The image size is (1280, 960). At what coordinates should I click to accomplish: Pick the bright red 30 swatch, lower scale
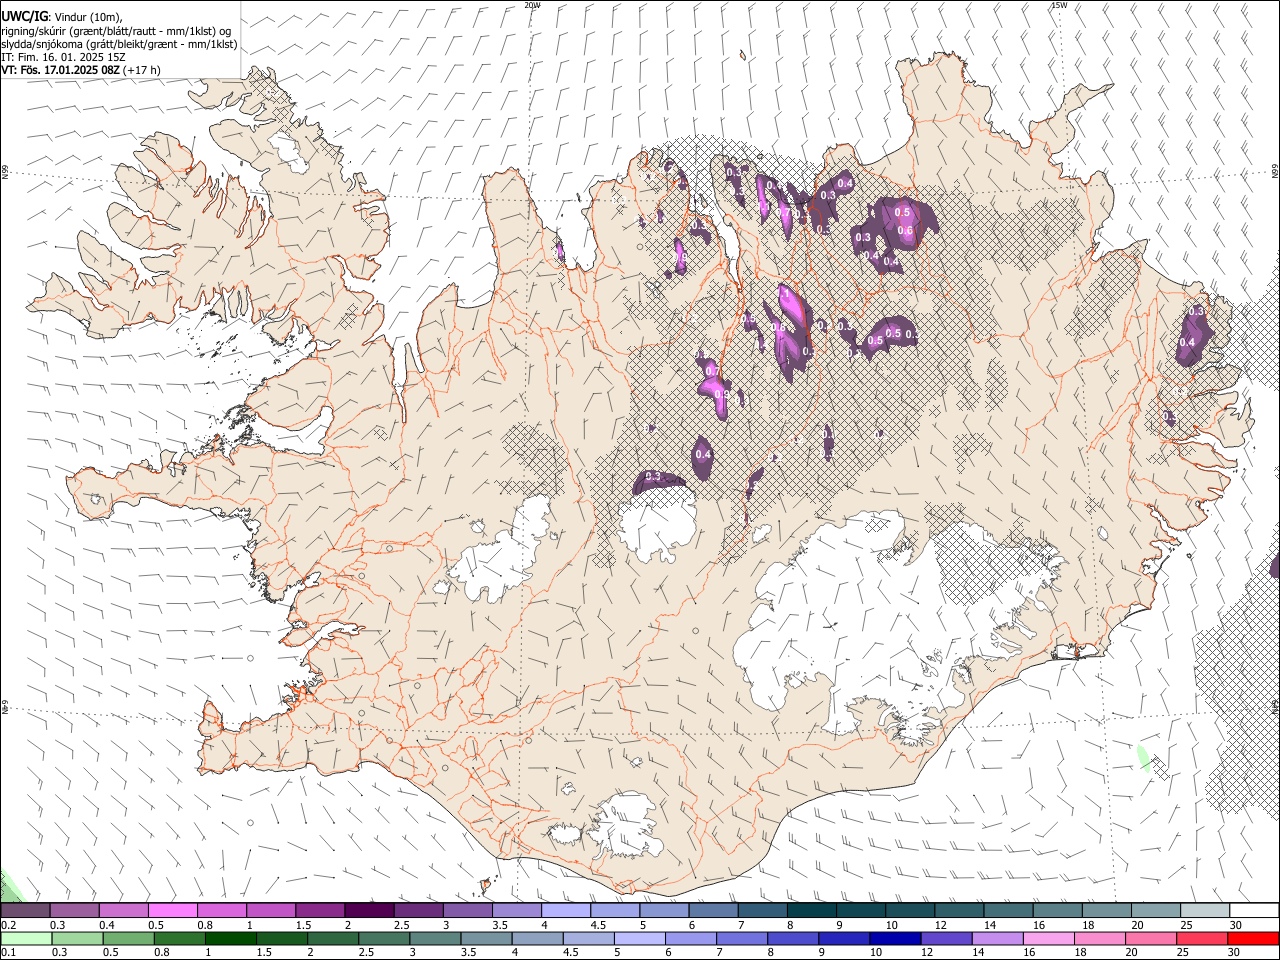pos(1253,938)
